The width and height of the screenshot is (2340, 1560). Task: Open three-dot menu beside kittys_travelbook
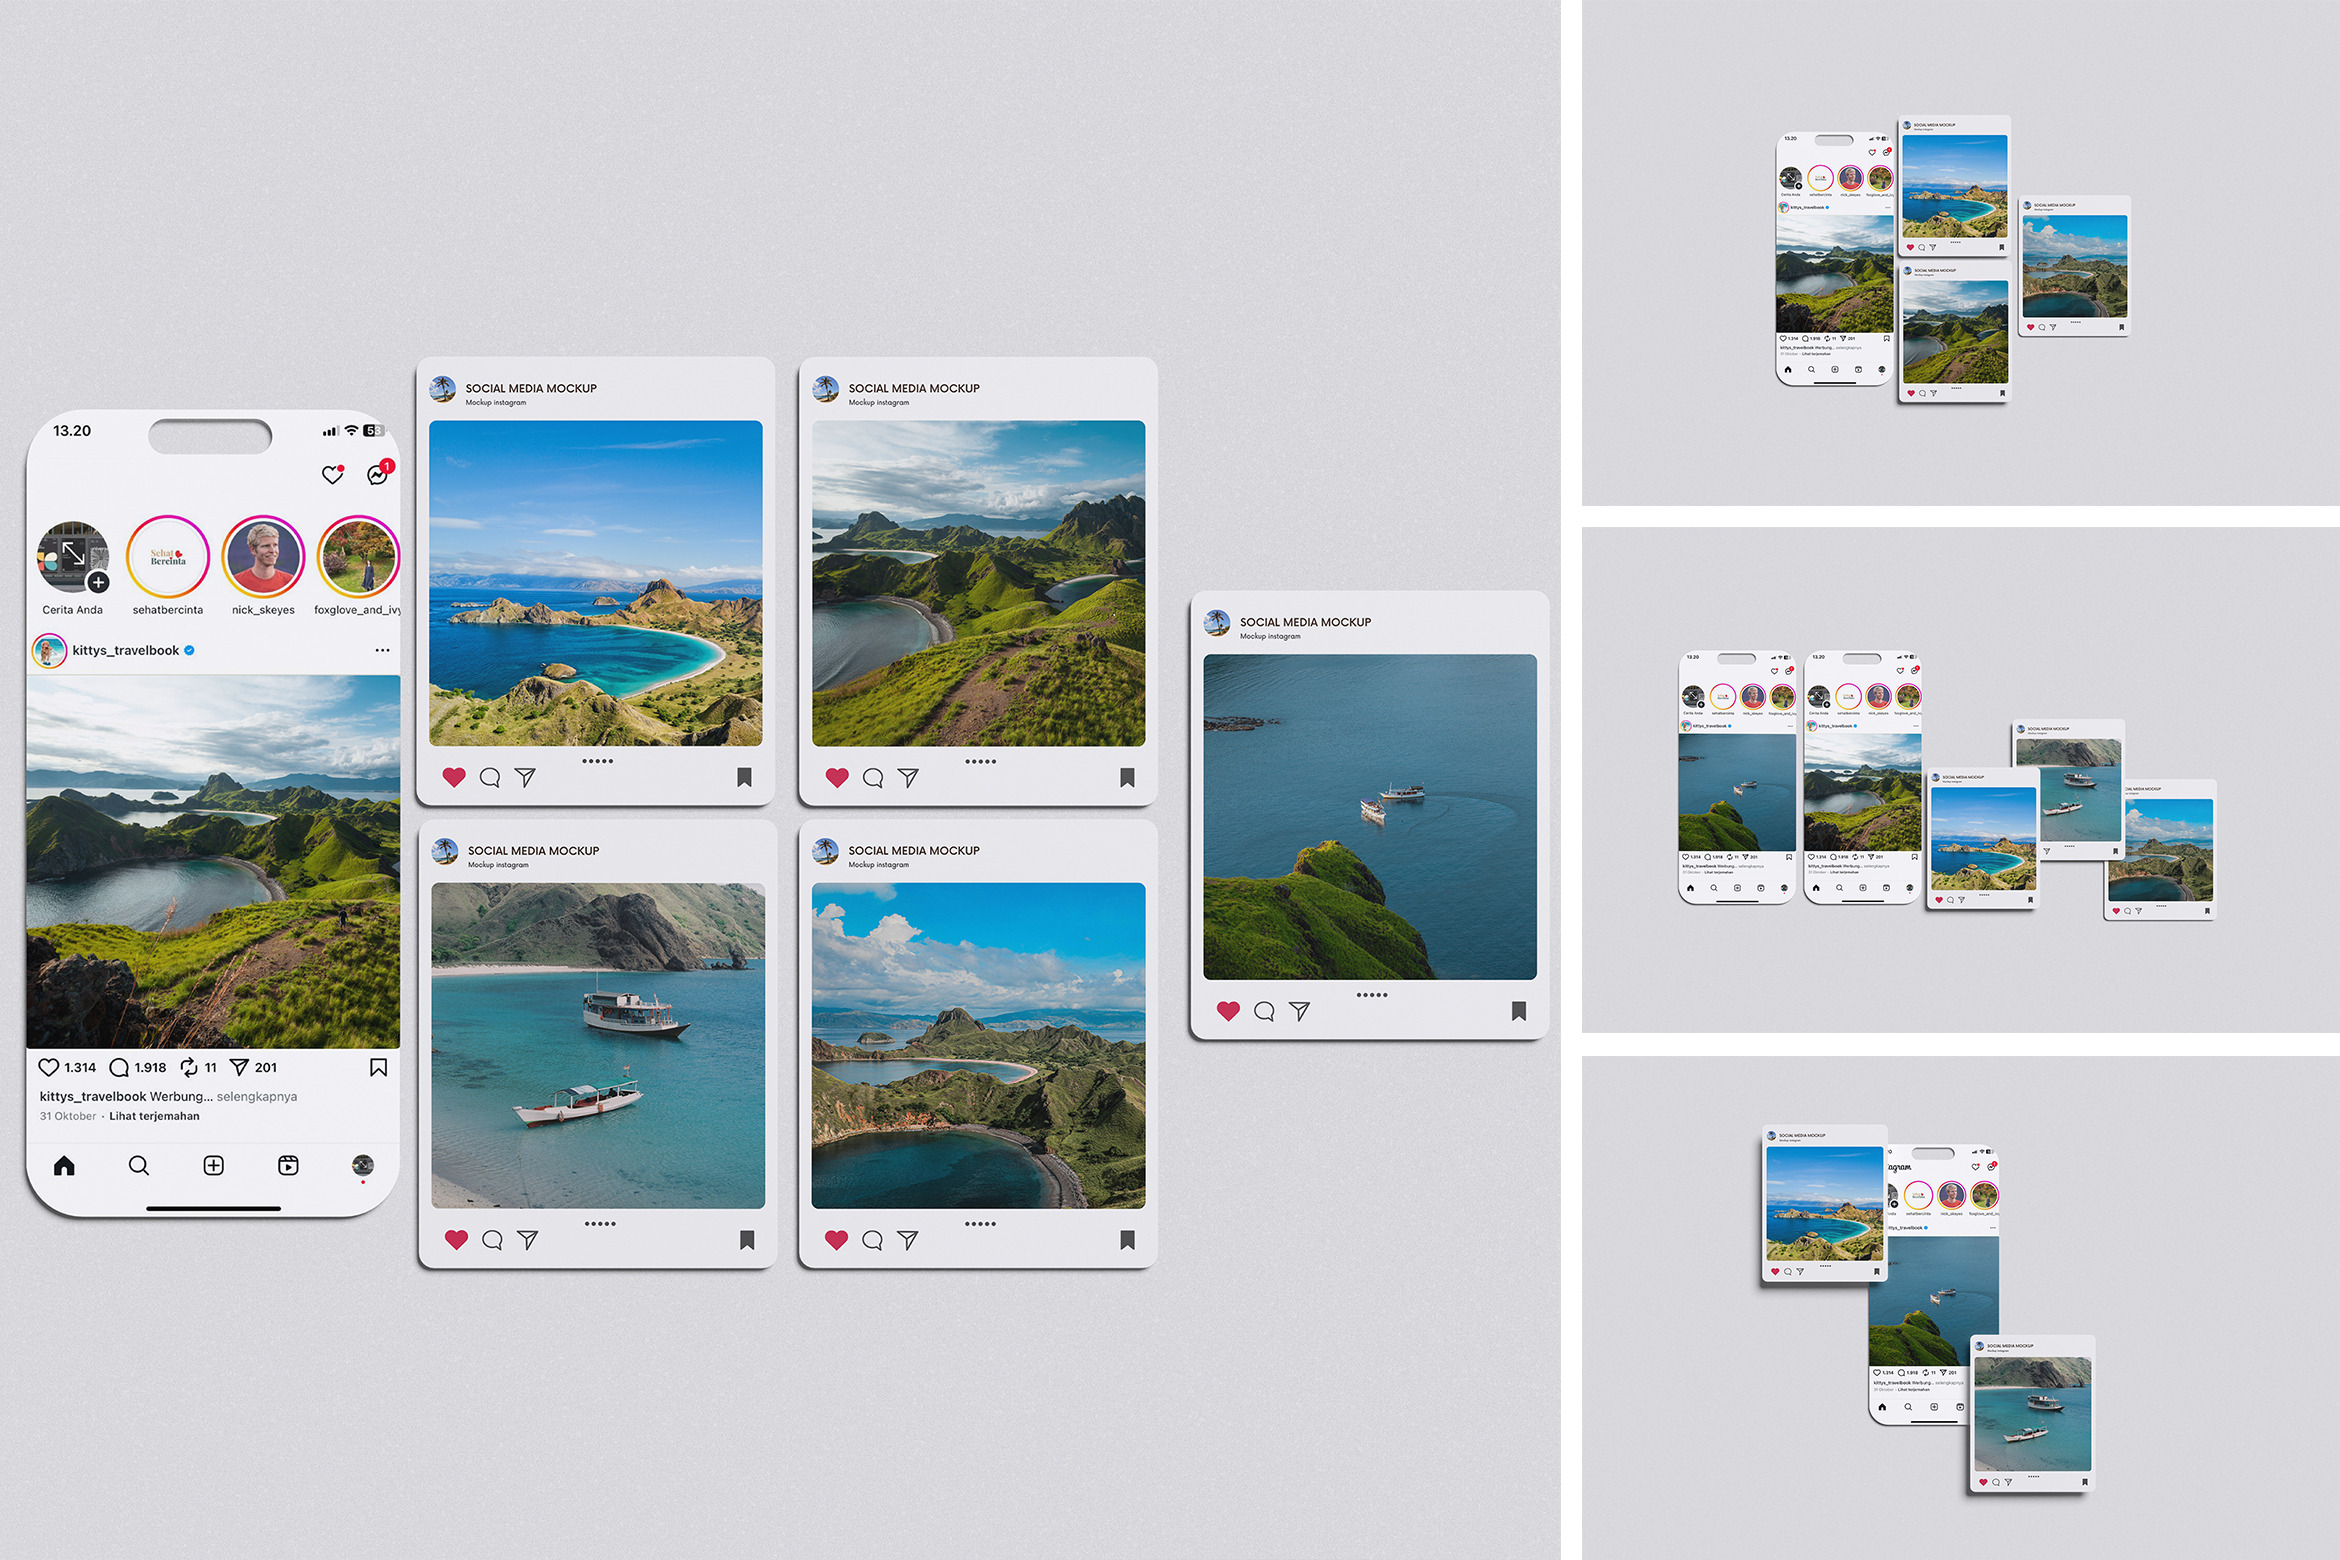tap(382, 650)
